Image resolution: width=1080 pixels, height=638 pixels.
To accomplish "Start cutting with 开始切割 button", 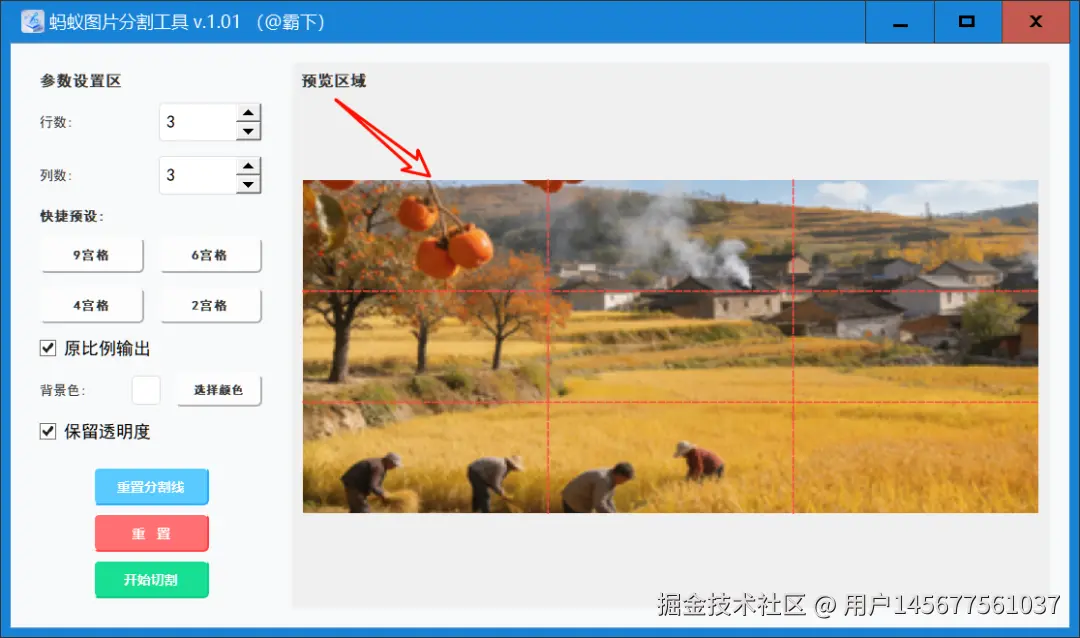I will (x=152, y=579).
